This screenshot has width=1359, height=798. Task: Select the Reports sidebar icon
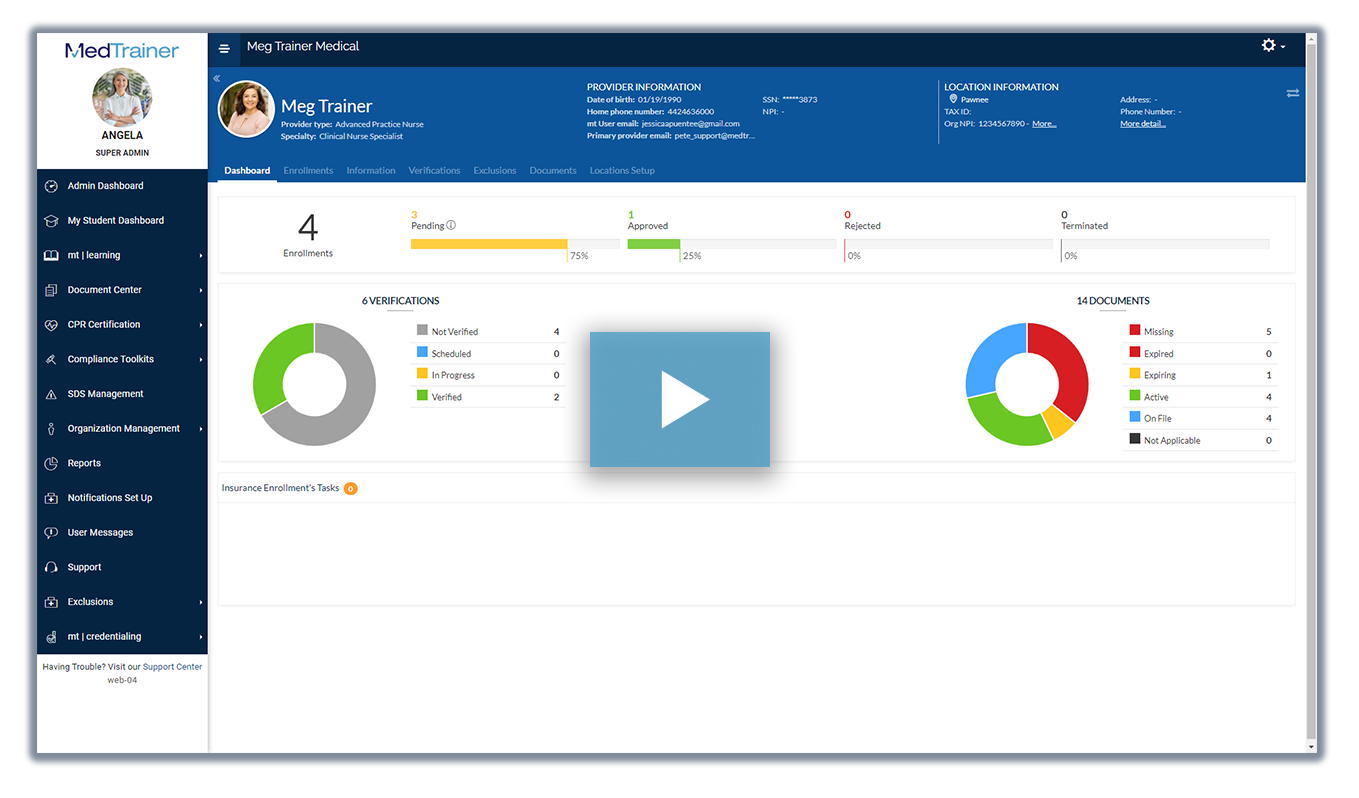click(x=50, y=463)
